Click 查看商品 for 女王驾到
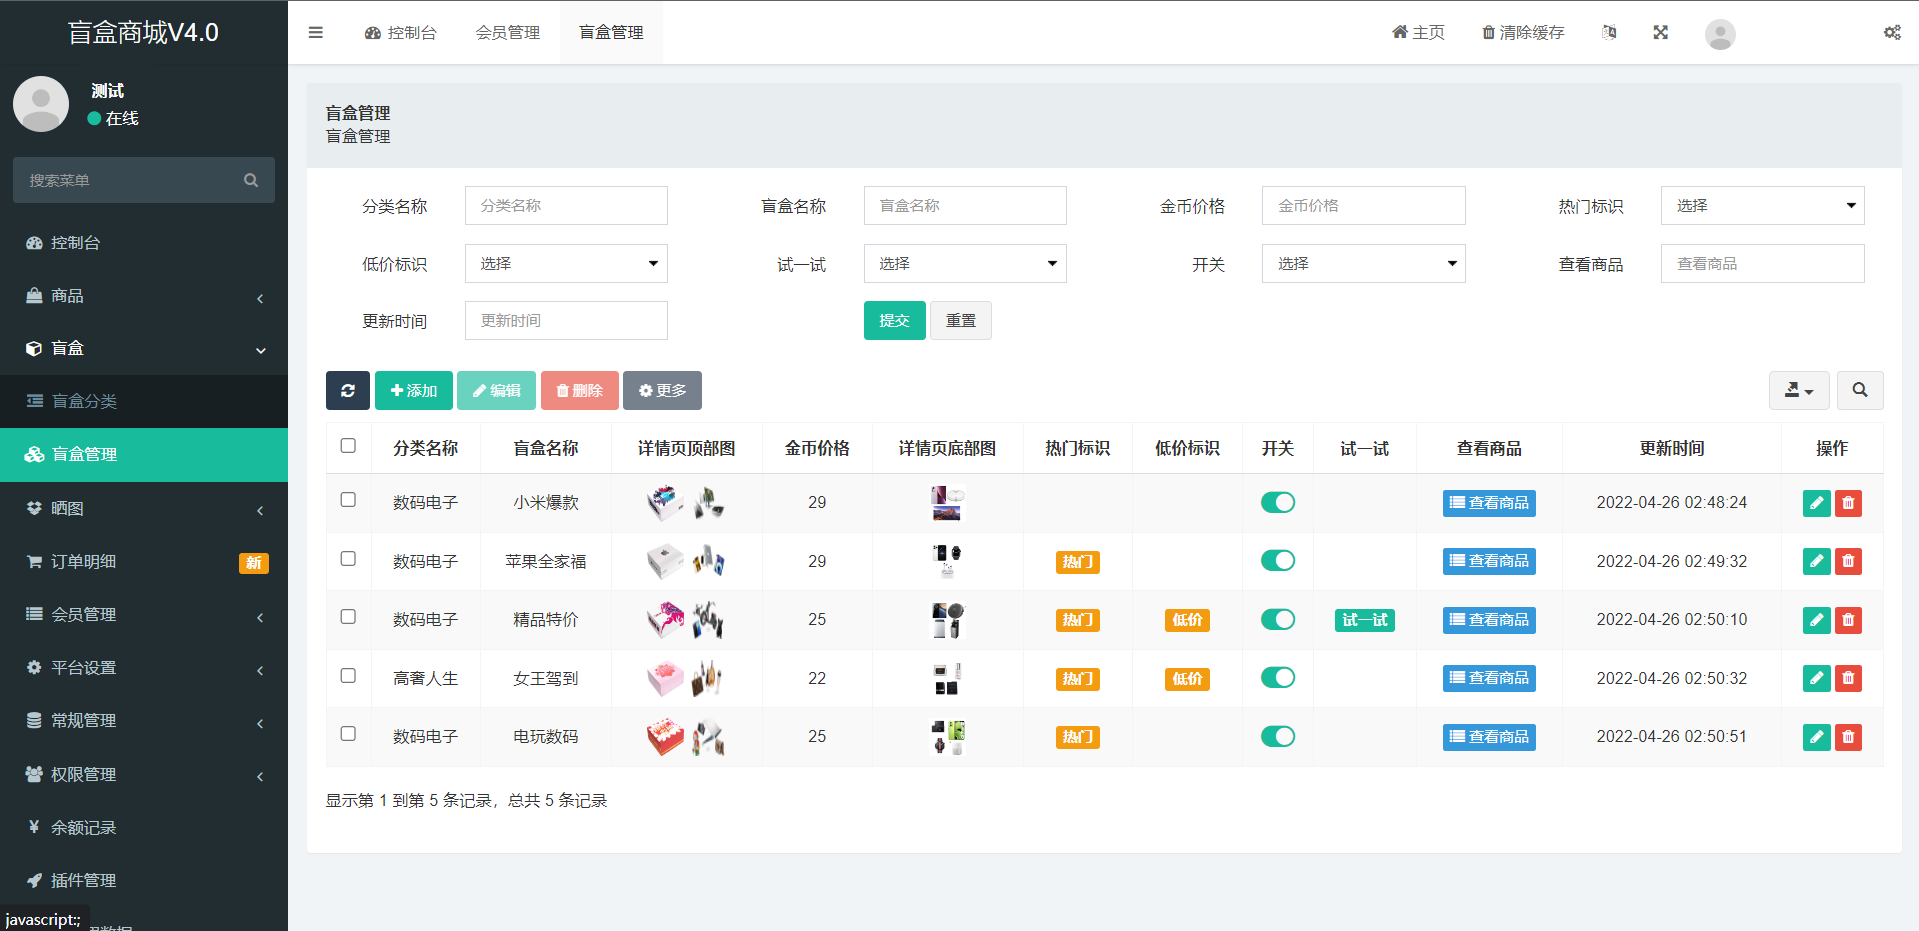This screenshot has height=931, width=1919. pyautogui.click(x=1489, y=678)
